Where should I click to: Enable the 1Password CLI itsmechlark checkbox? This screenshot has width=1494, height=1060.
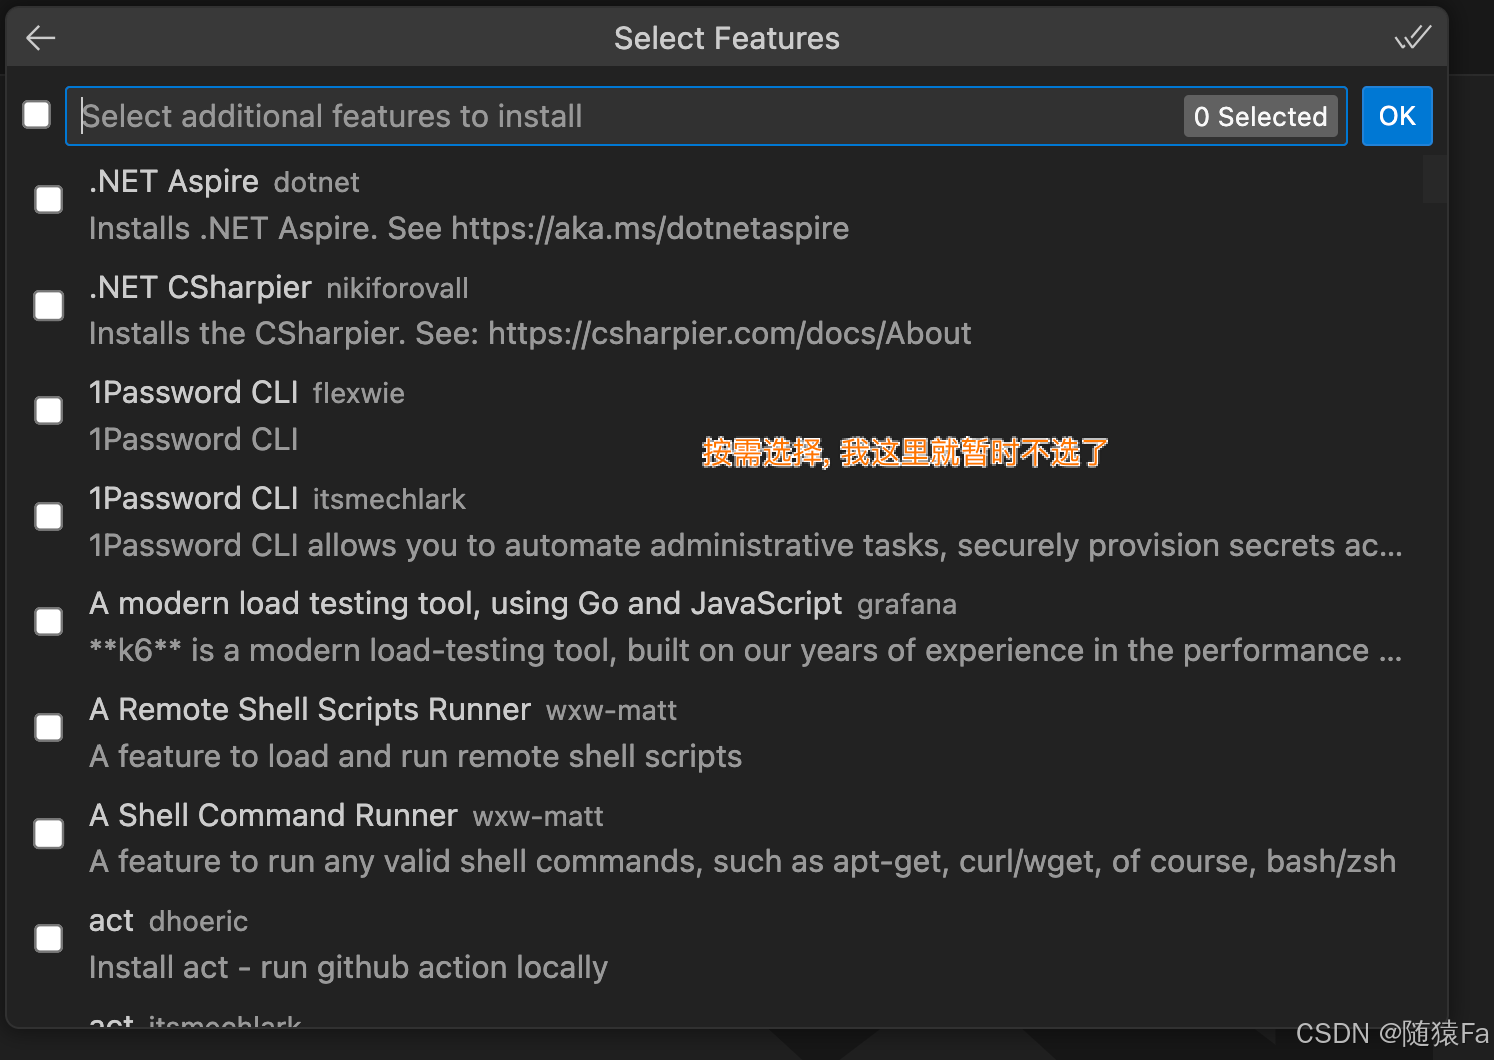pyautogui.click(x=49, y=517)
